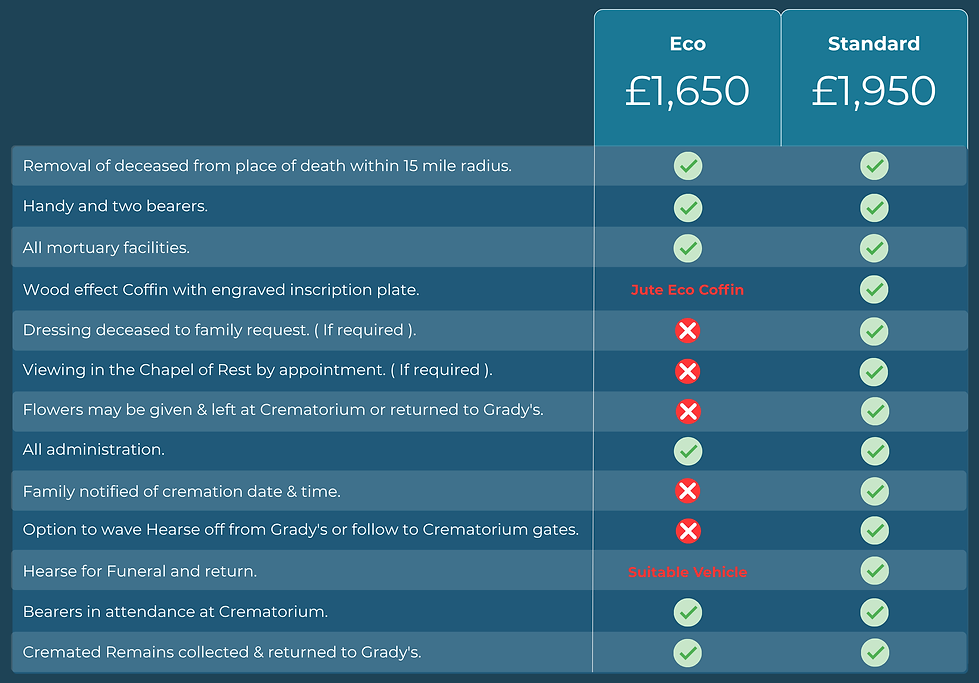Click the red Jute Eco Coffin label
Screen dimensions: 979x683
(687, 290)
